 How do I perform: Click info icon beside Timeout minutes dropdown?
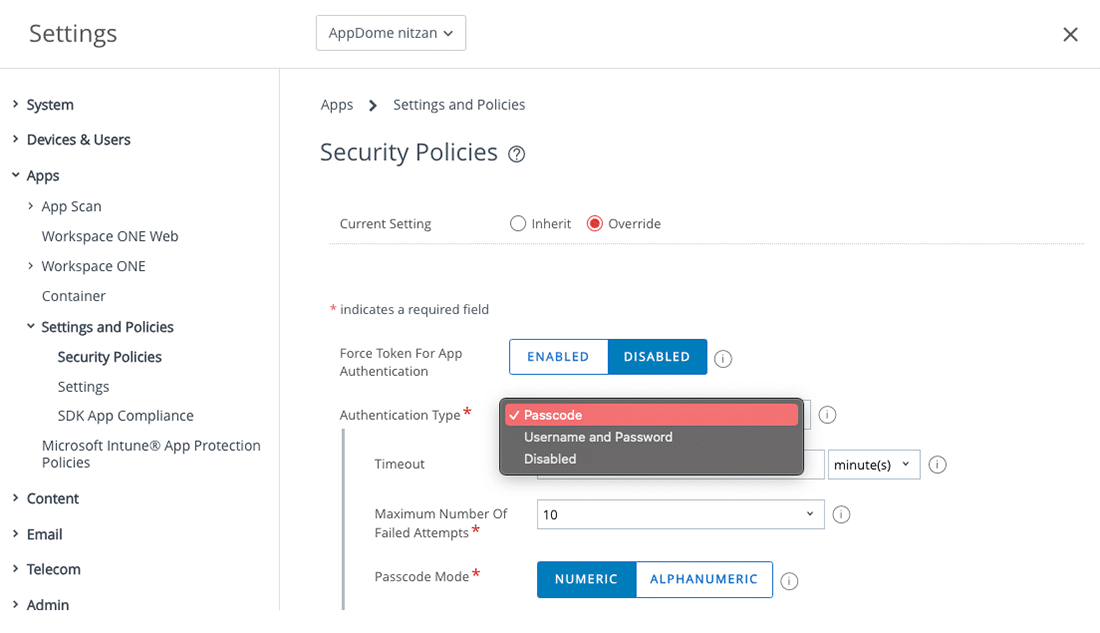(937, 464)
